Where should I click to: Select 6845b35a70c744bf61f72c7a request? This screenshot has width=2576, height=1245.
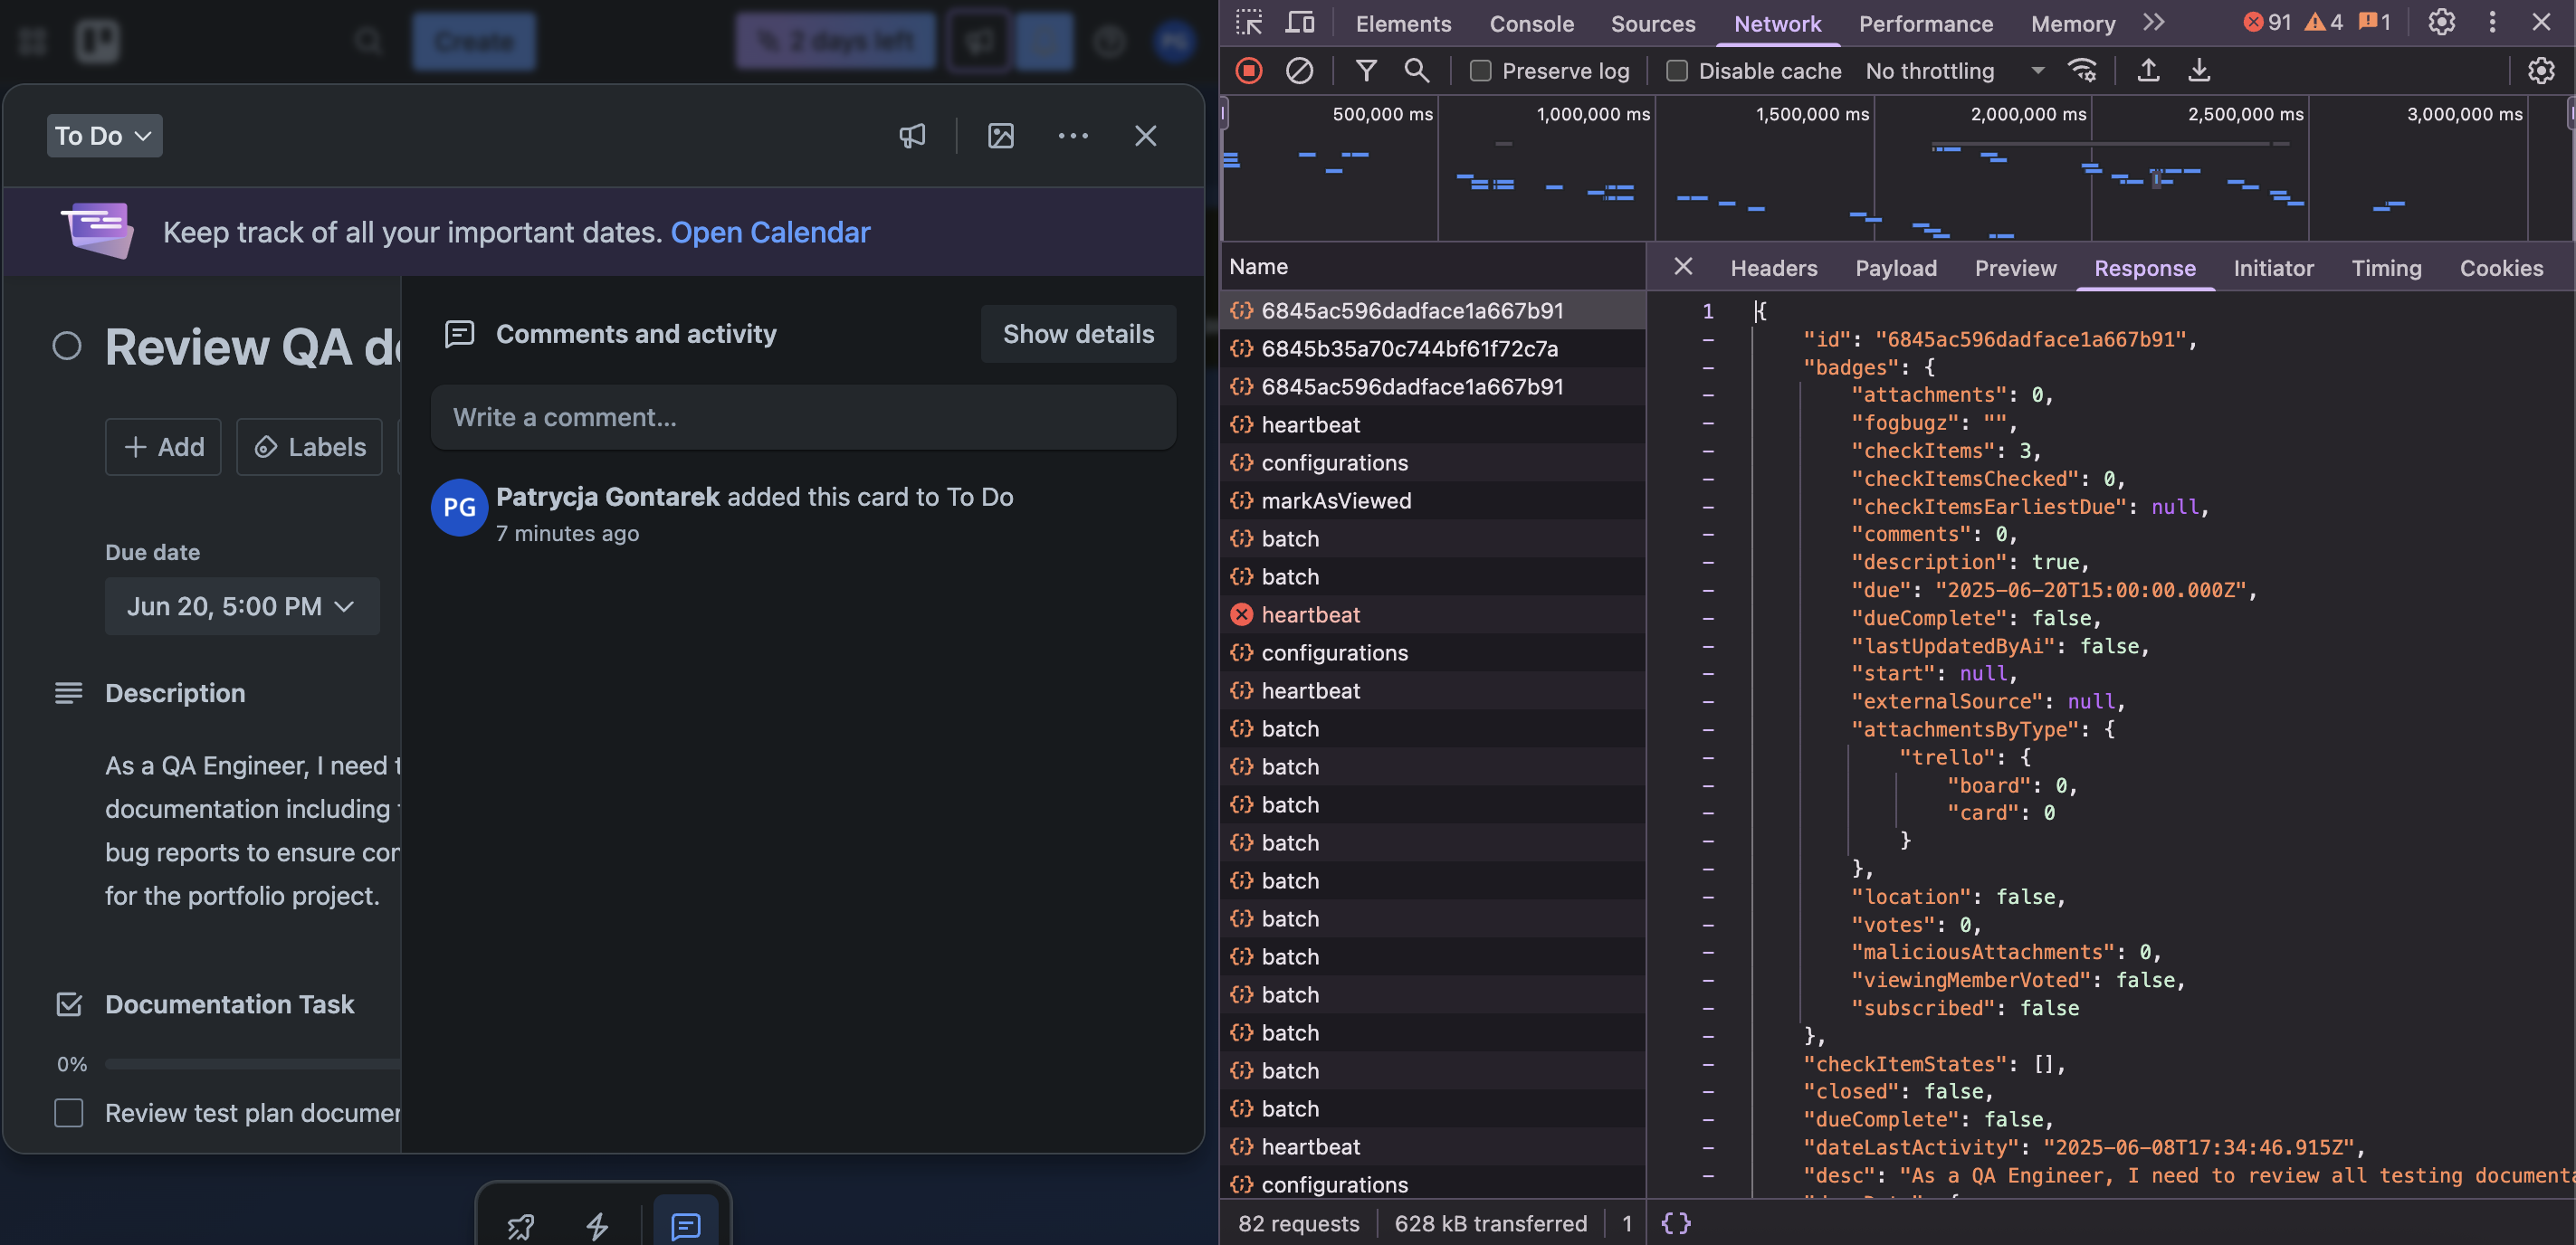click(1432, 349)
